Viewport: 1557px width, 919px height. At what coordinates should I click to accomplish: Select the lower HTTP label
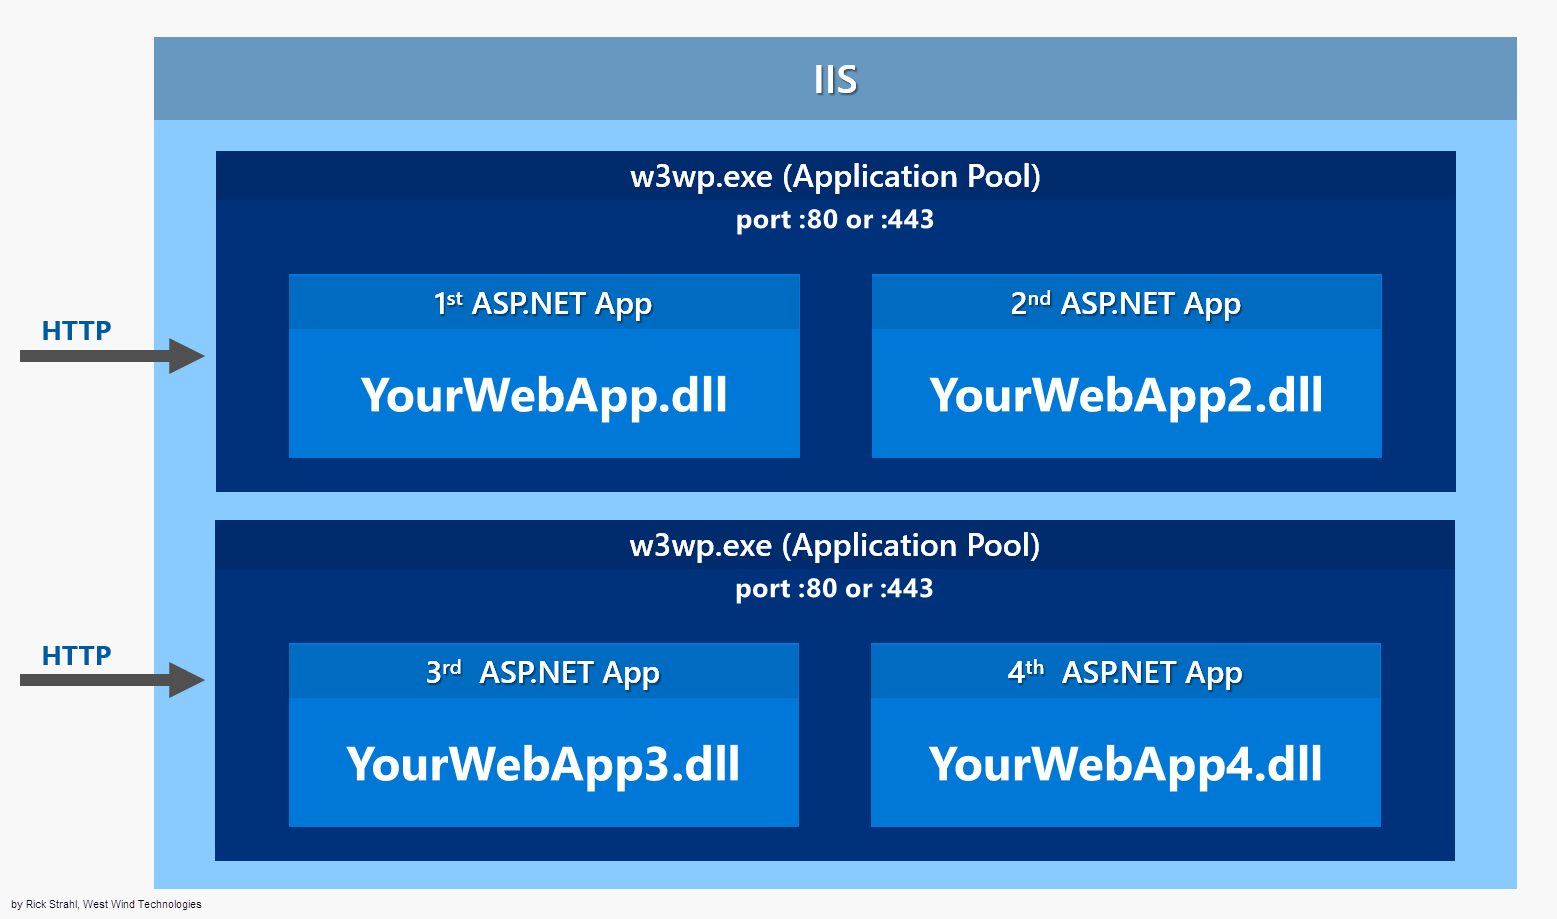coord(76,655)
